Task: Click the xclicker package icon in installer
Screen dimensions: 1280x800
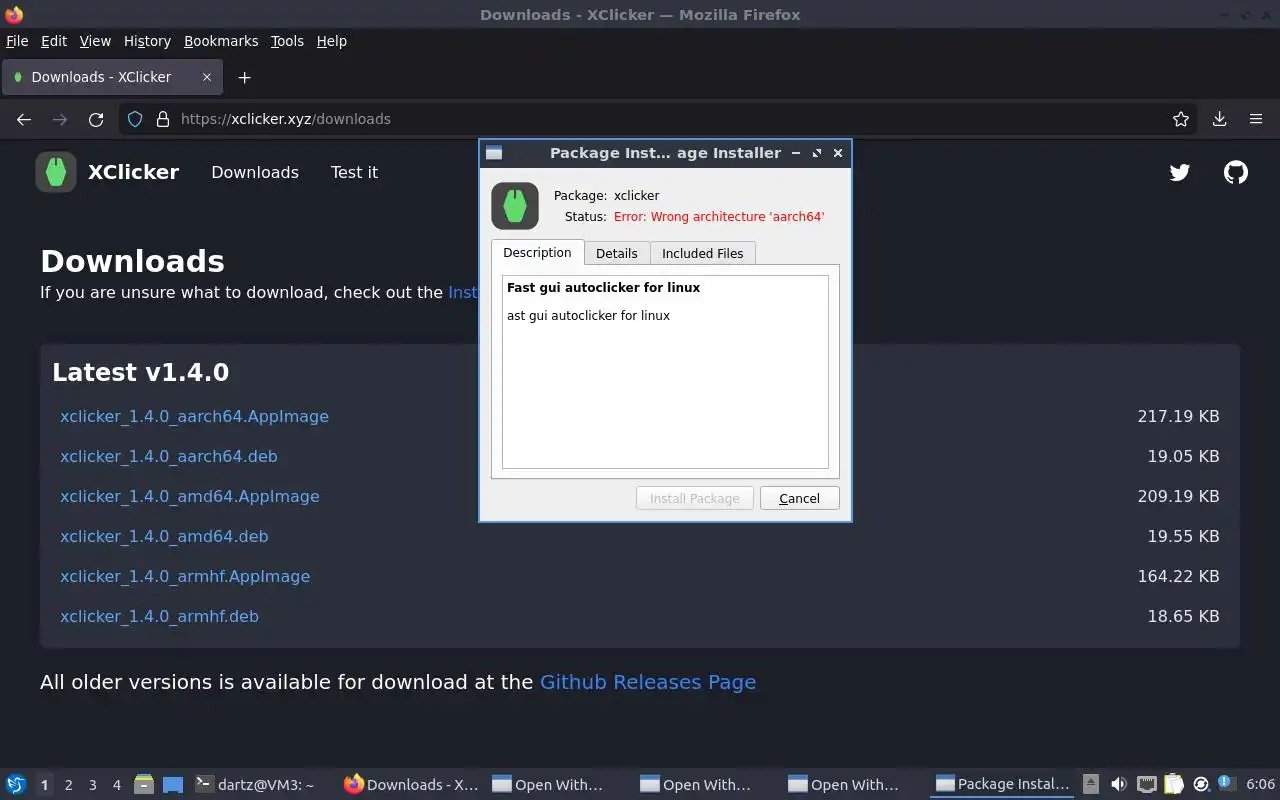Action: click(515, 206)
